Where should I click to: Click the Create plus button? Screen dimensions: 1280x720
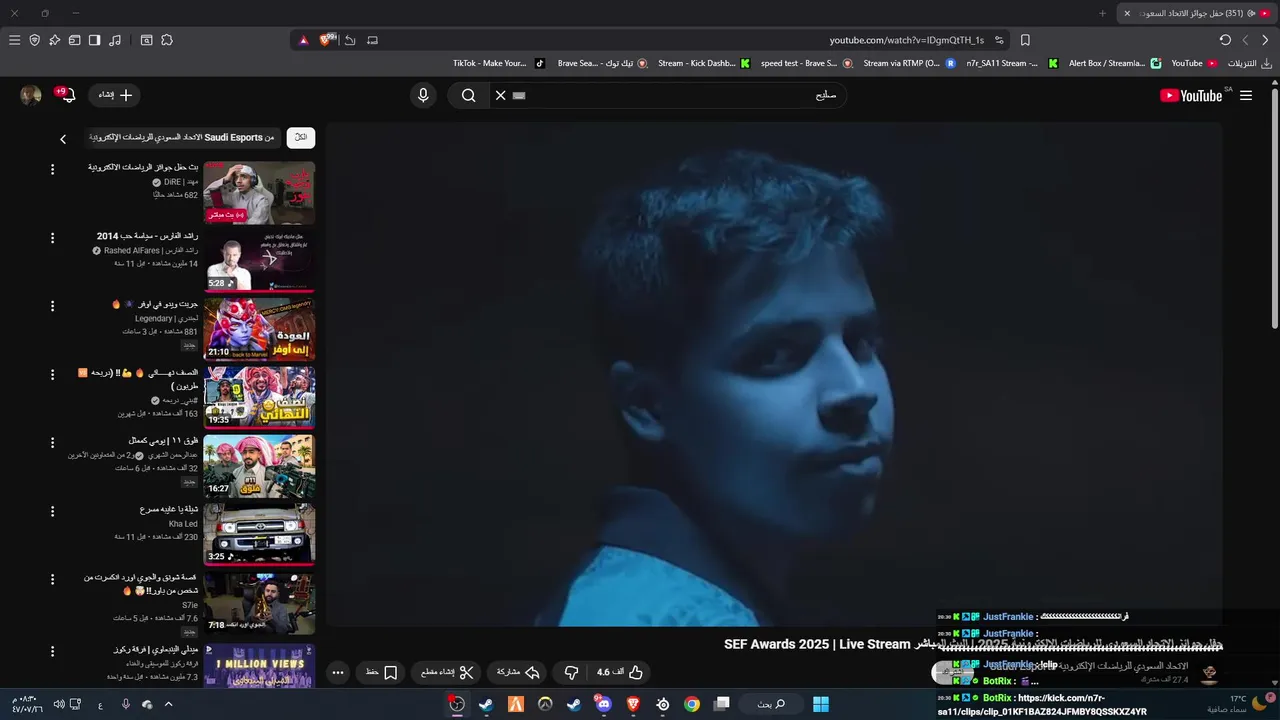click(115, 95)
